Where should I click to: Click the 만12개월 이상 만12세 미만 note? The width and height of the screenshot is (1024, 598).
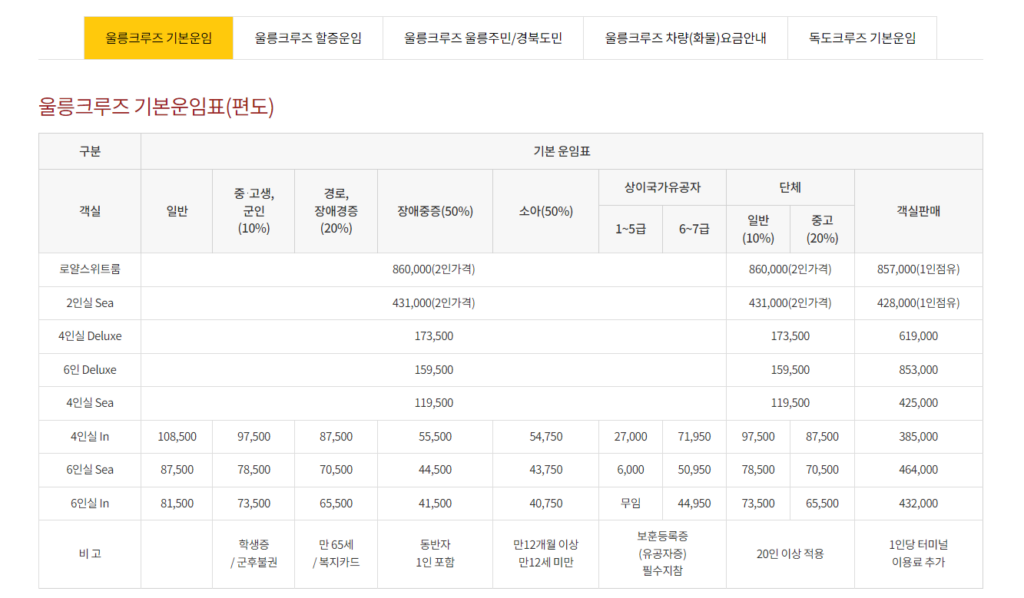545,554
